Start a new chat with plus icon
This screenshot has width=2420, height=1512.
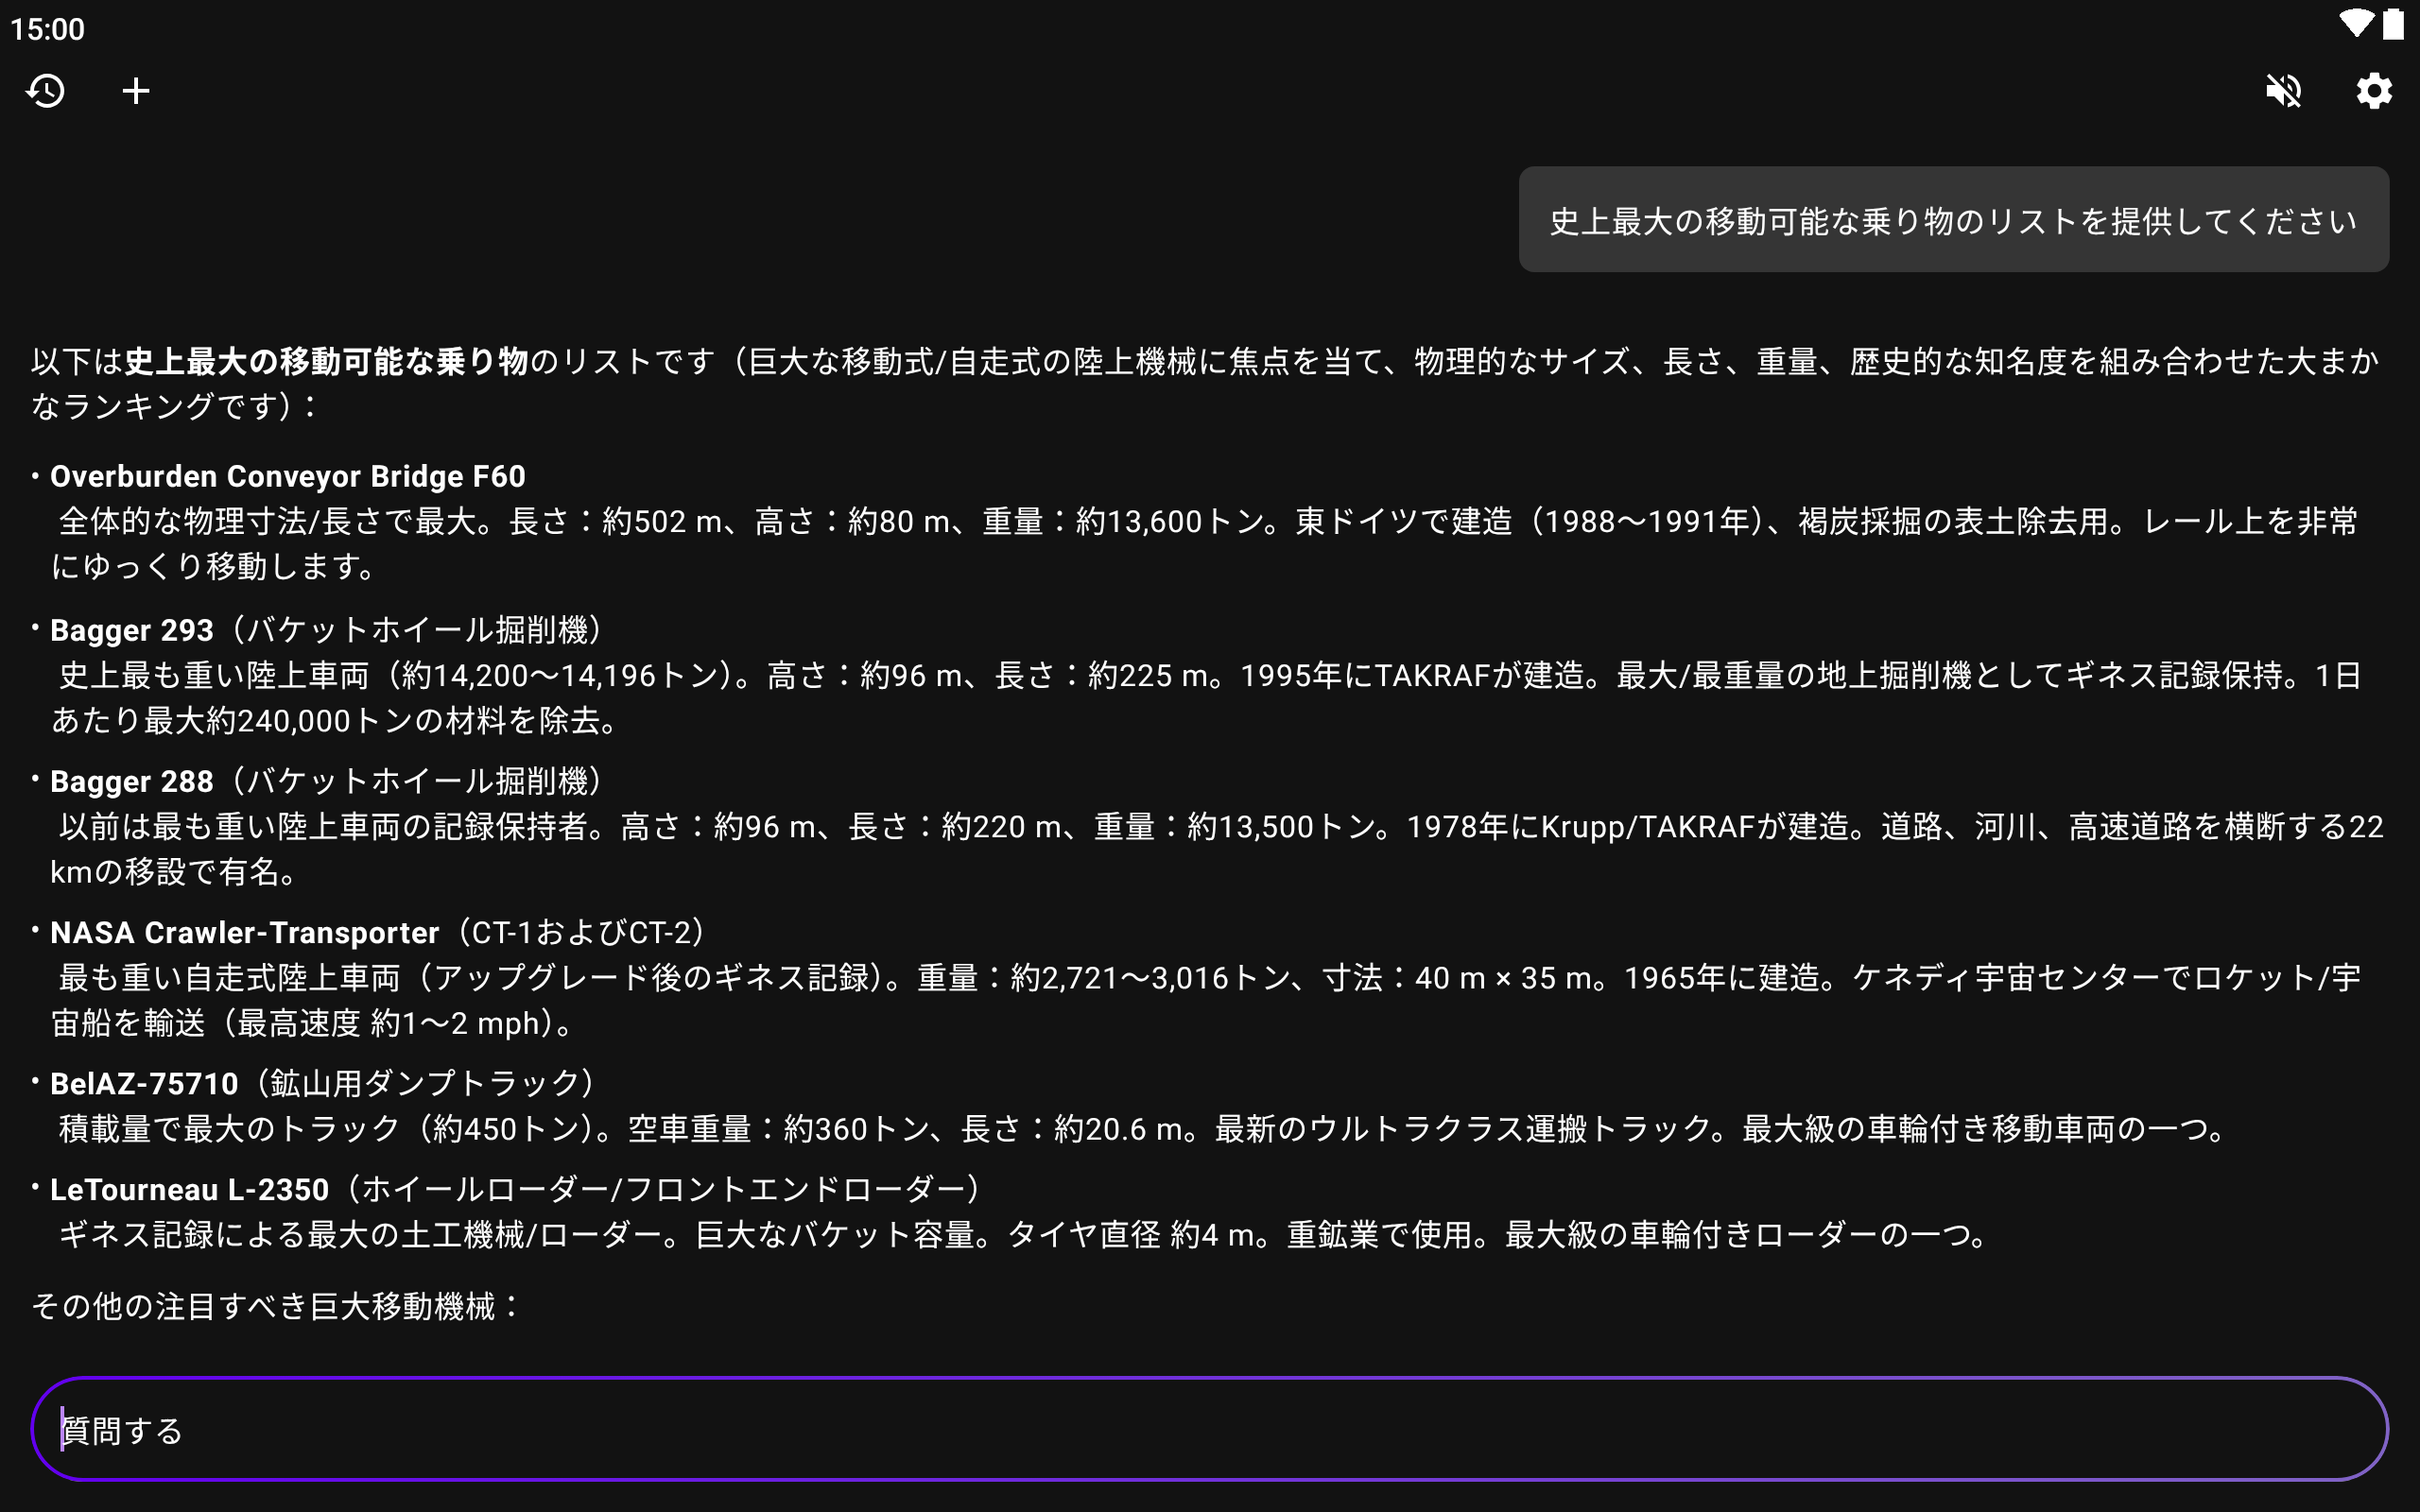click(136, 91)
